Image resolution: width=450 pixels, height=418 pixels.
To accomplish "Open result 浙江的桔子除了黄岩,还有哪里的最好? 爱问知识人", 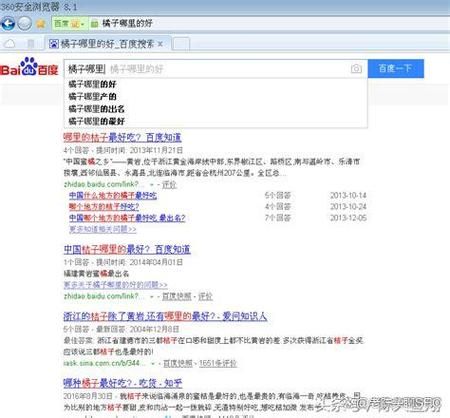I will point(165,316).
